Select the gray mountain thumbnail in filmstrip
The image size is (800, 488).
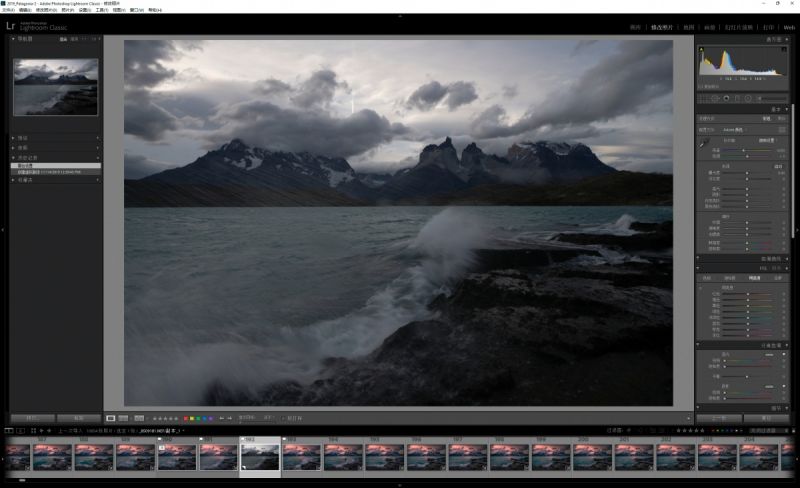click(x=260, y=457)
